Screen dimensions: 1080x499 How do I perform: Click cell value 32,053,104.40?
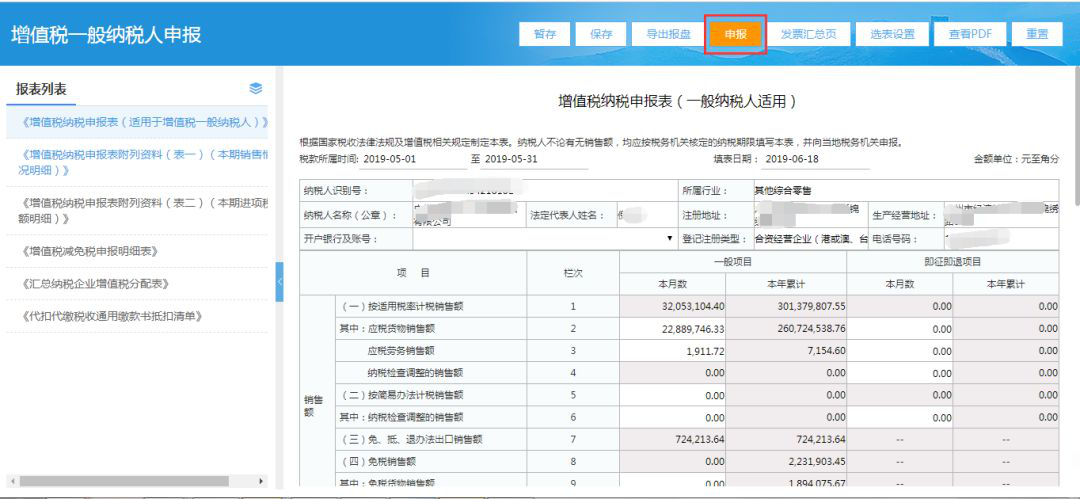click(x=672, y=306)
